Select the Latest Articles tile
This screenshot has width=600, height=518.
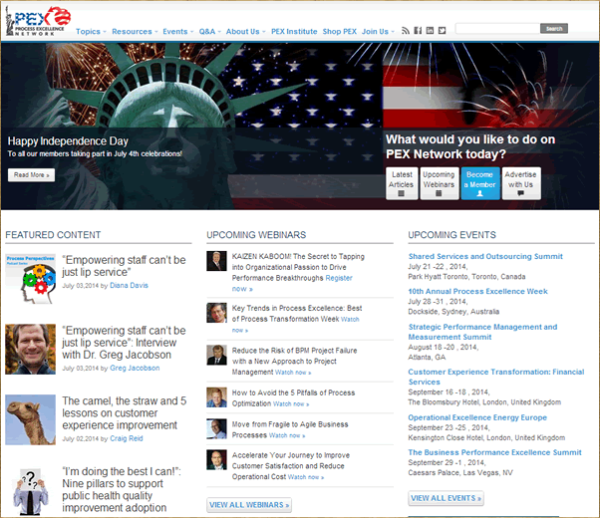click(401, 183)
